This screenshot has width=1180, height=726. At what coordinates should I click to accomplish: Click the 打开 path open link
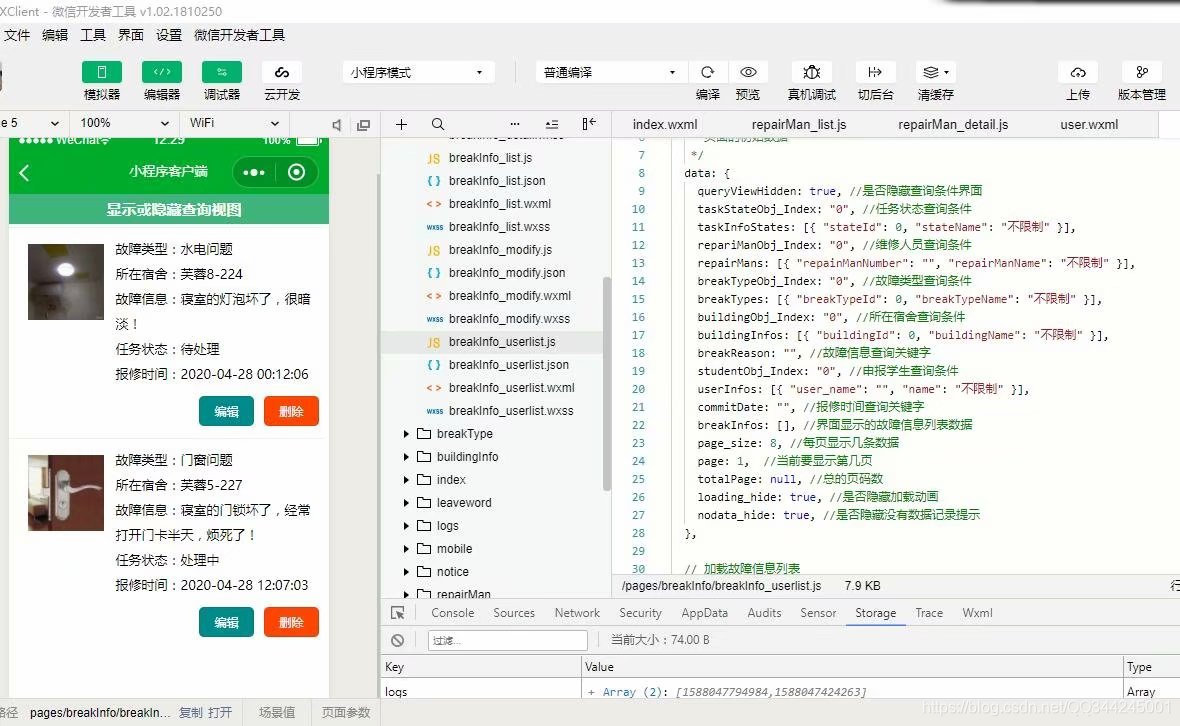[220, 712]
